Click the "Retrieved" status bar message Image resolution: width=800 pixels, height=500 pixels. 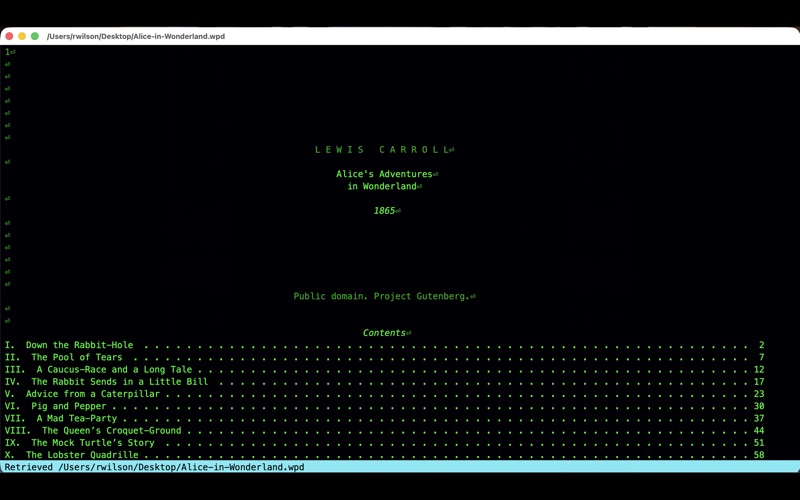(x=154, y=467)
